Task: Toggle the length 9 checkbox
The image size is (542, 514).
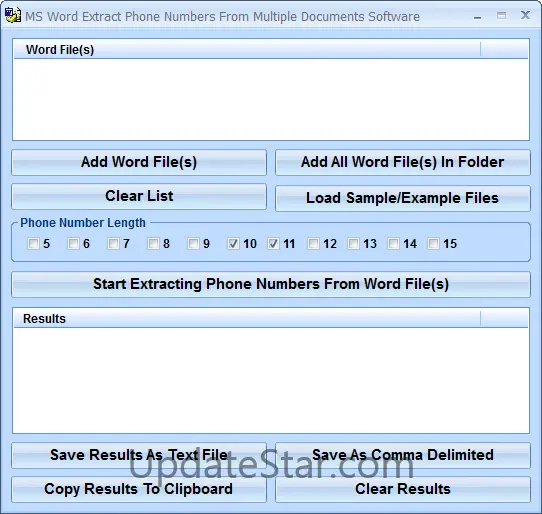Action: [193, 244]
